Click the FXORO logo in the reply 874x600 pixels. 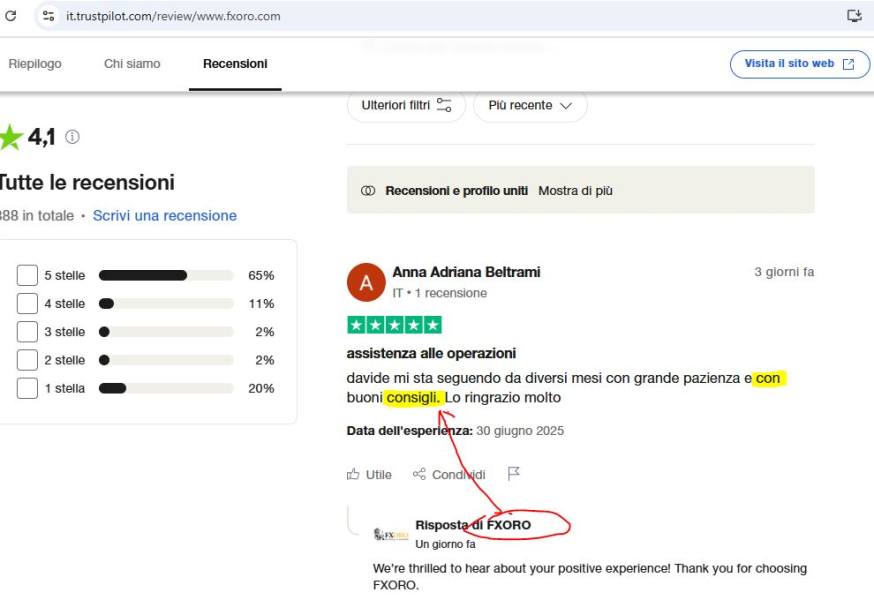click(x=391, y=535)
